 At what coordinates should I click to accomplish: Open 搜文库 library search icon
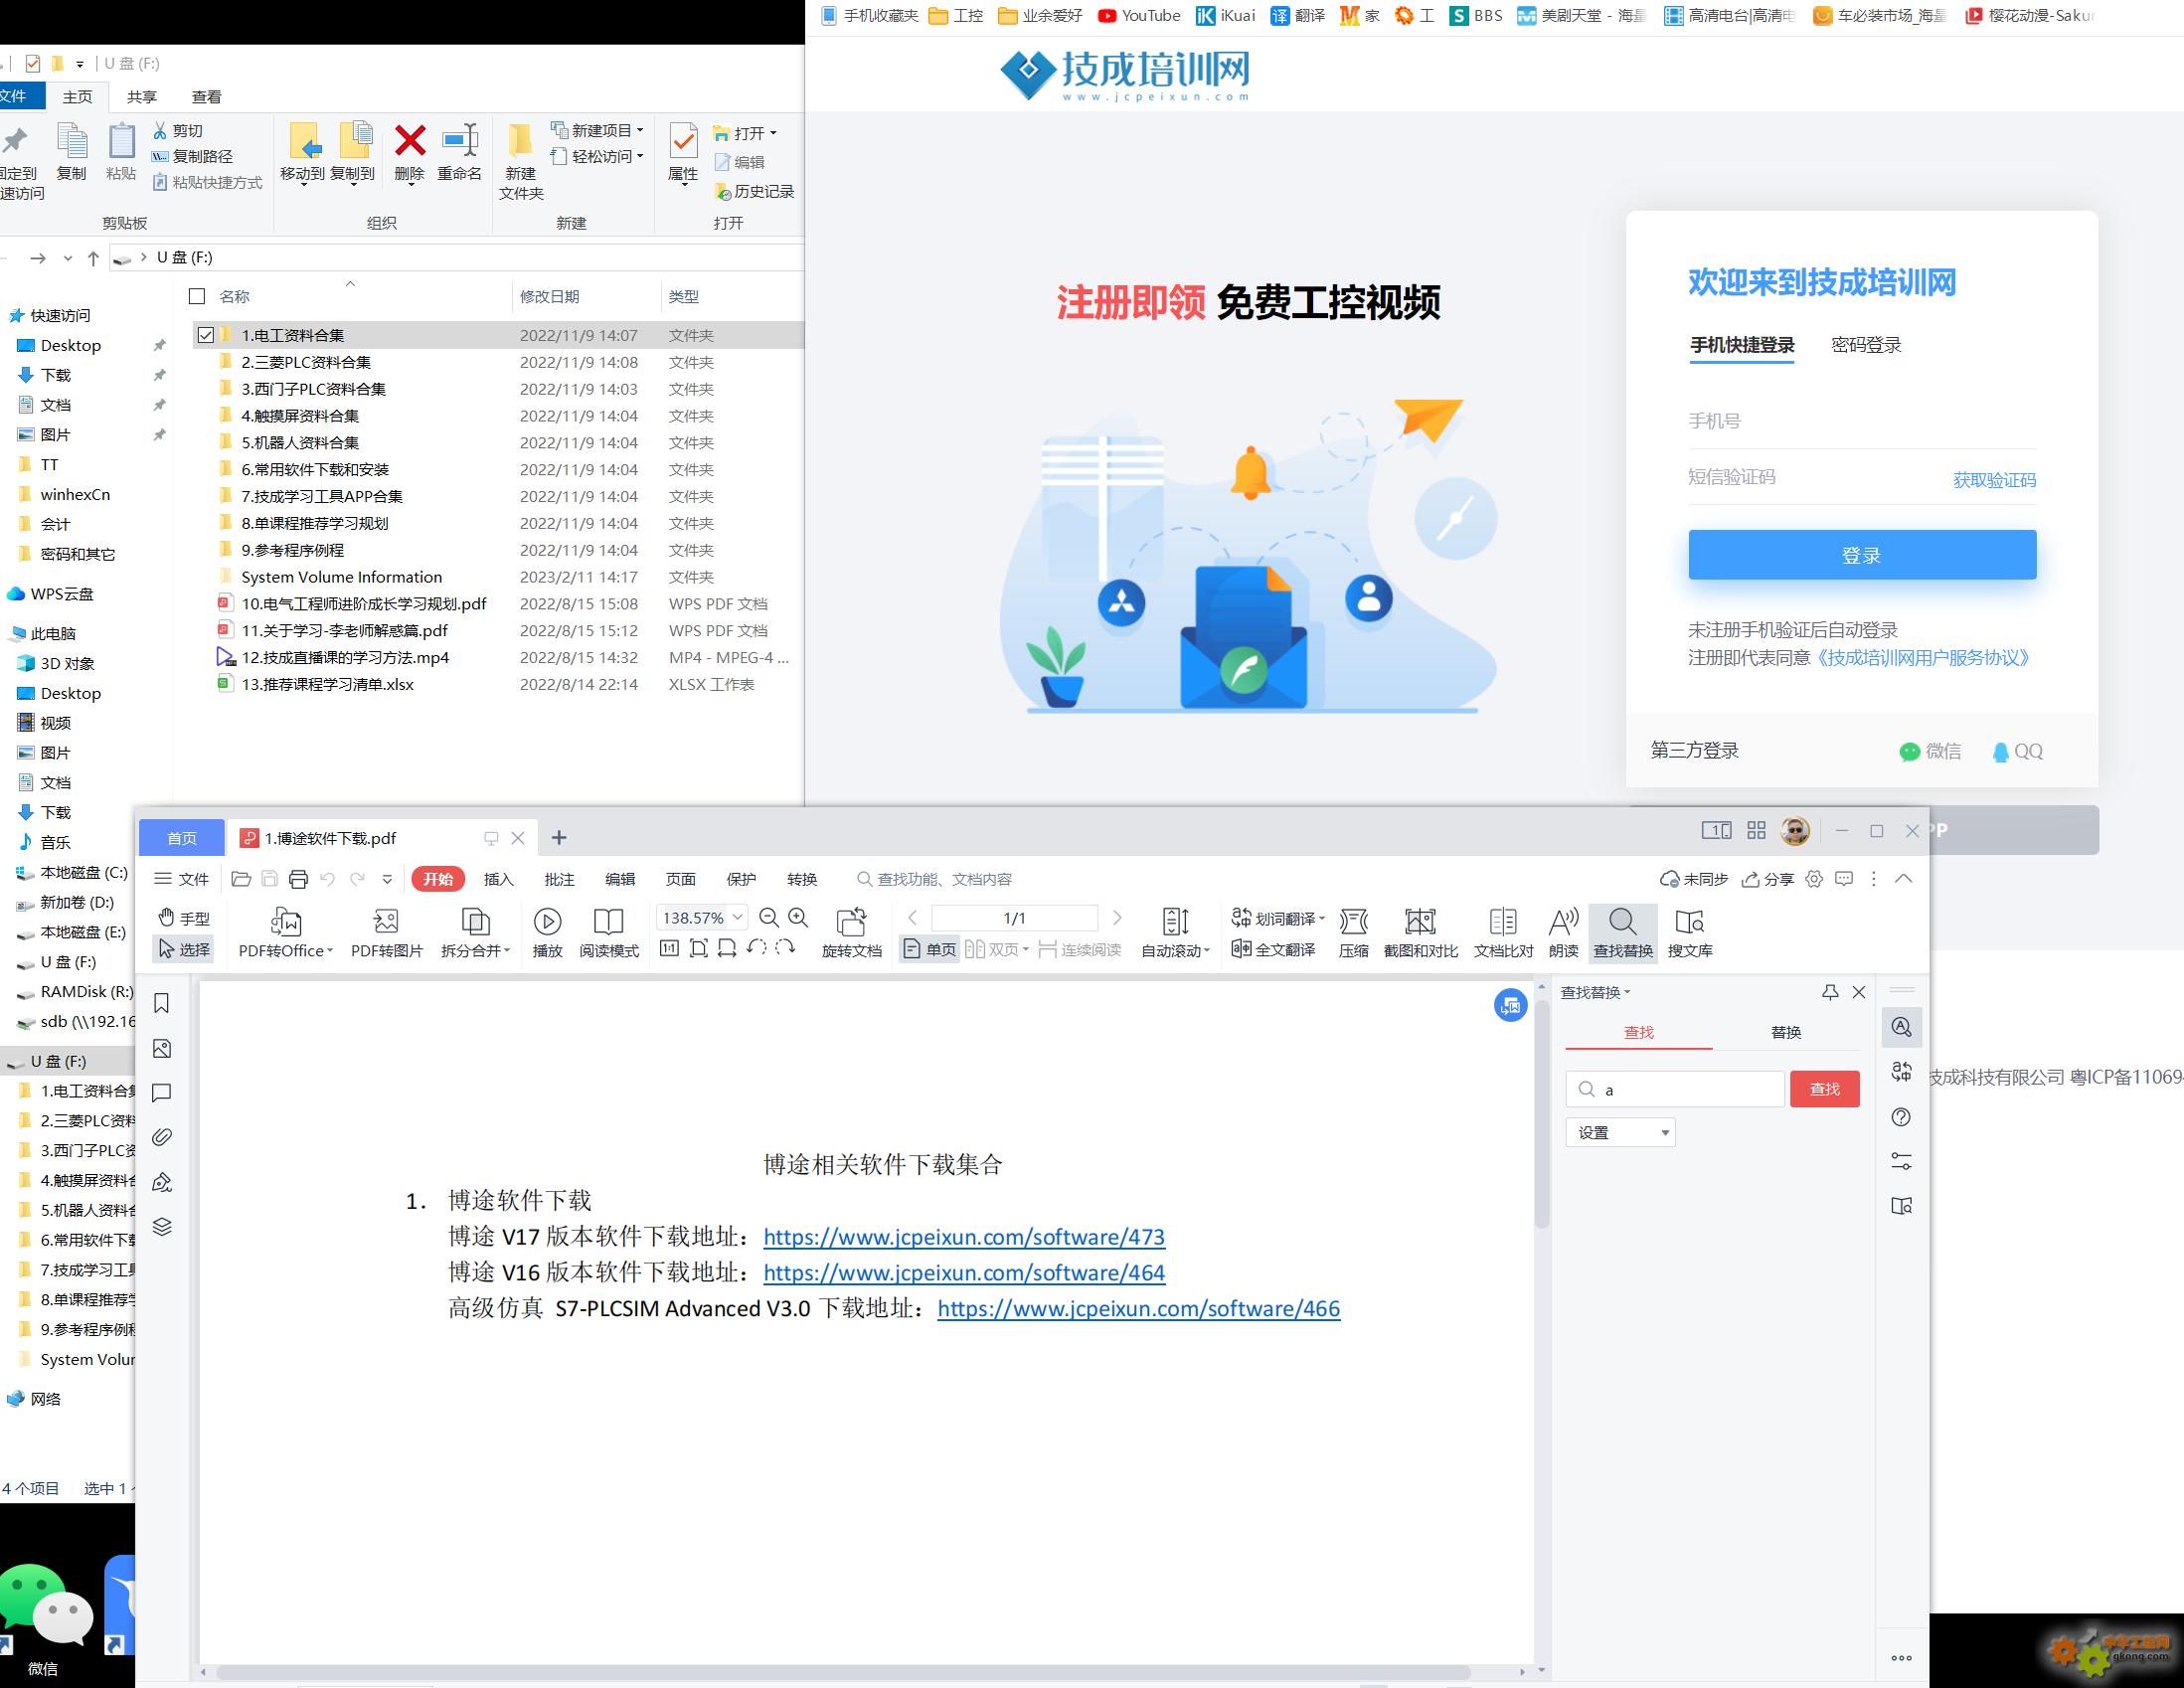click(1690, 921)
